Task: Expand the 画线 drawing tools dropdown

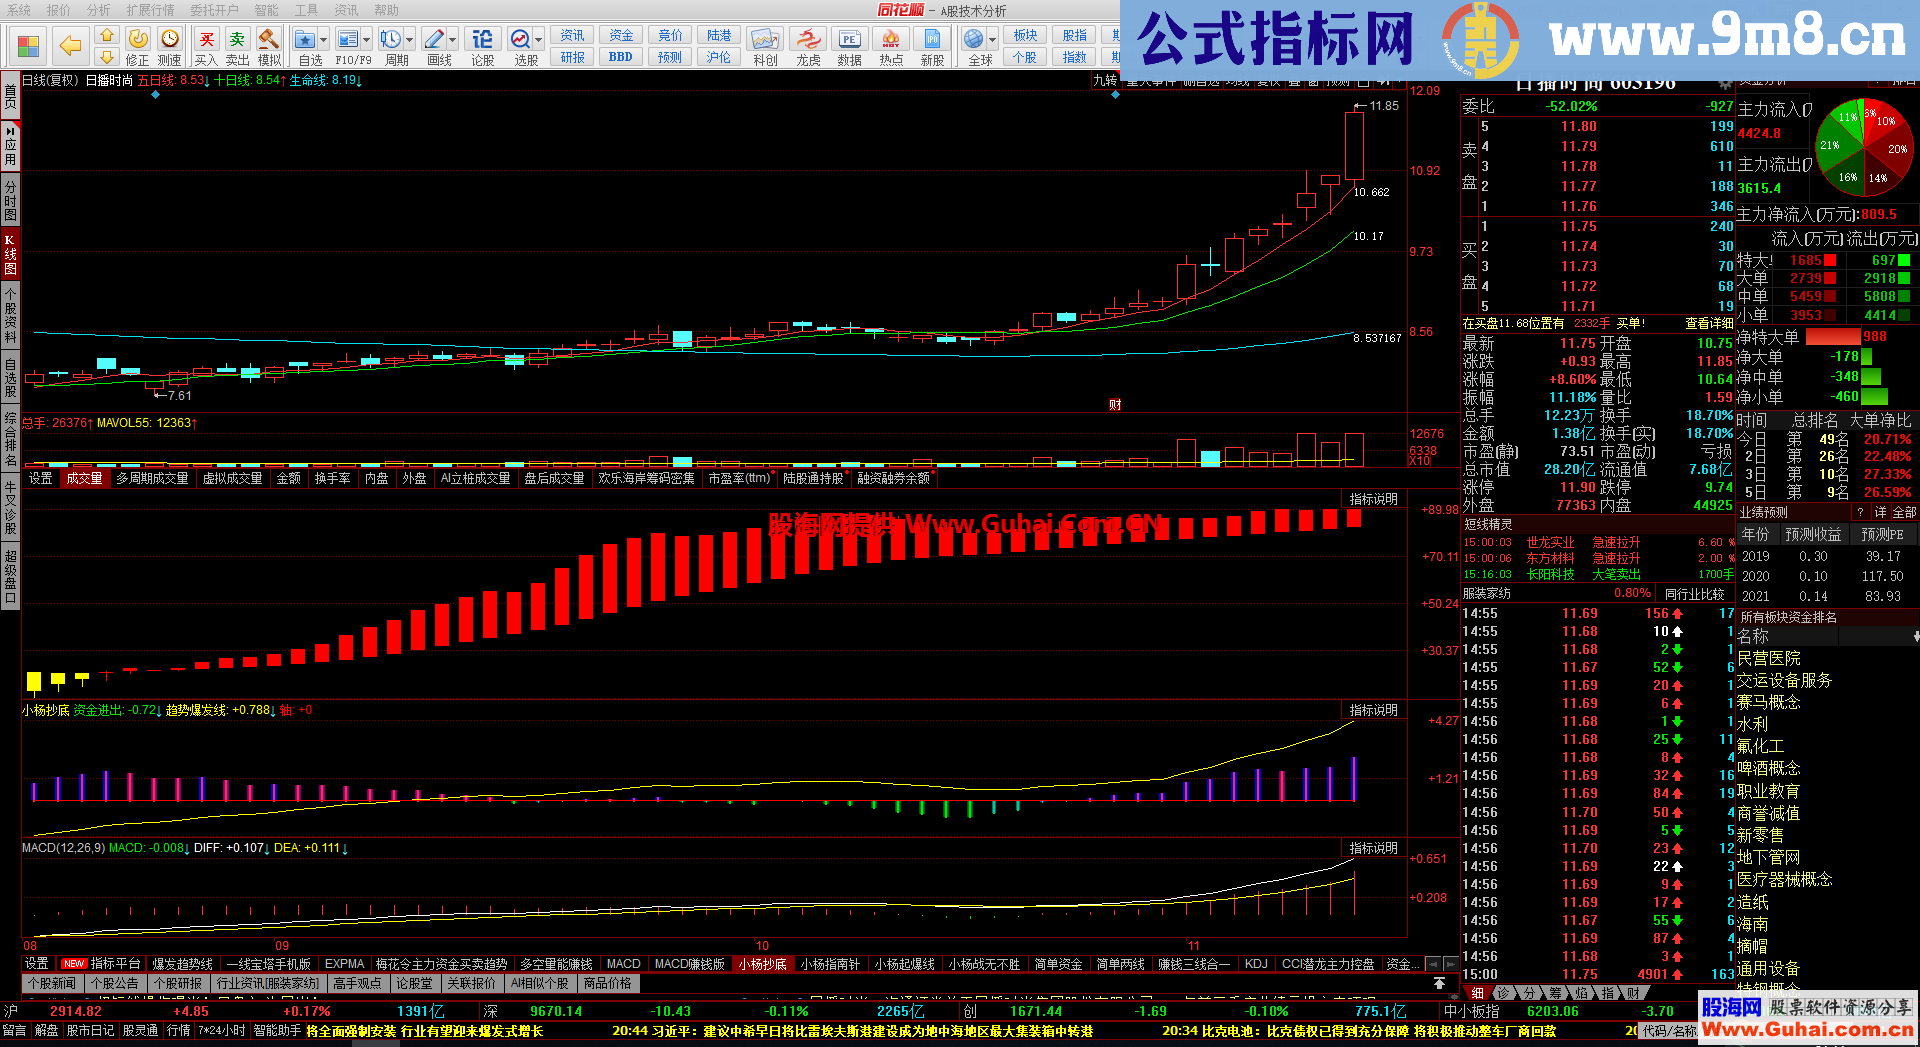Action: pyautogui.click(x=453, y=40)
